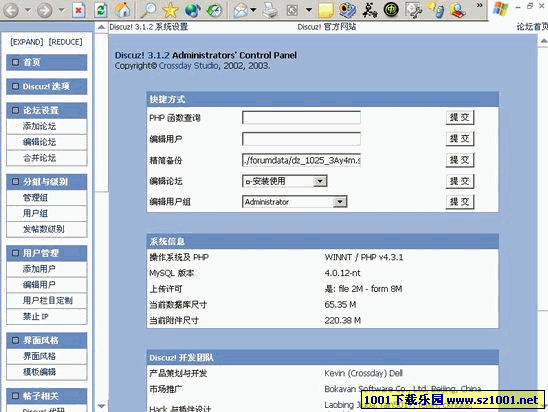Submit the 编辑用户 shortcut row
The image size is (548, 412).
tap(460, 139)
